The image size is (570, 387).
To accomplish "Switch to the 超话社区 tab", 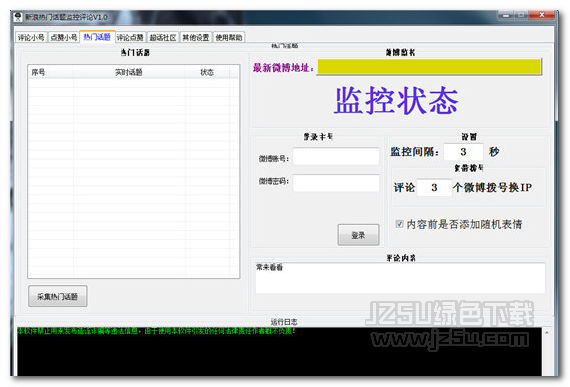I will (x=163, y=37).
